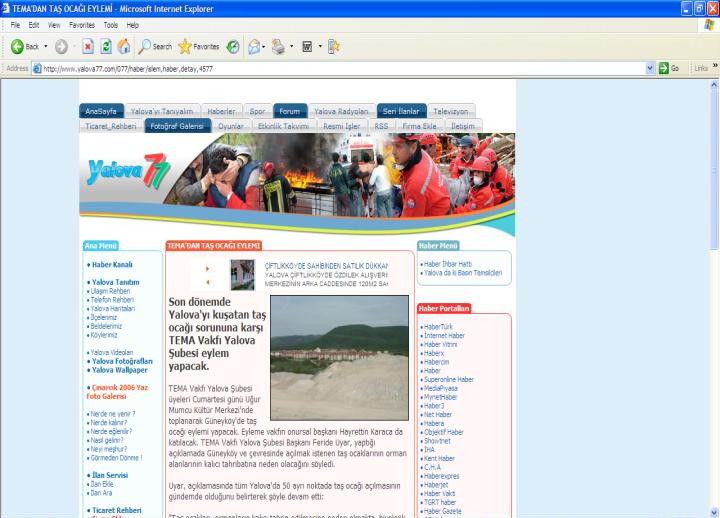Open the Superonline Haber link
The image size is (720, 518).
pyautogui.click(x=449, y=379)
